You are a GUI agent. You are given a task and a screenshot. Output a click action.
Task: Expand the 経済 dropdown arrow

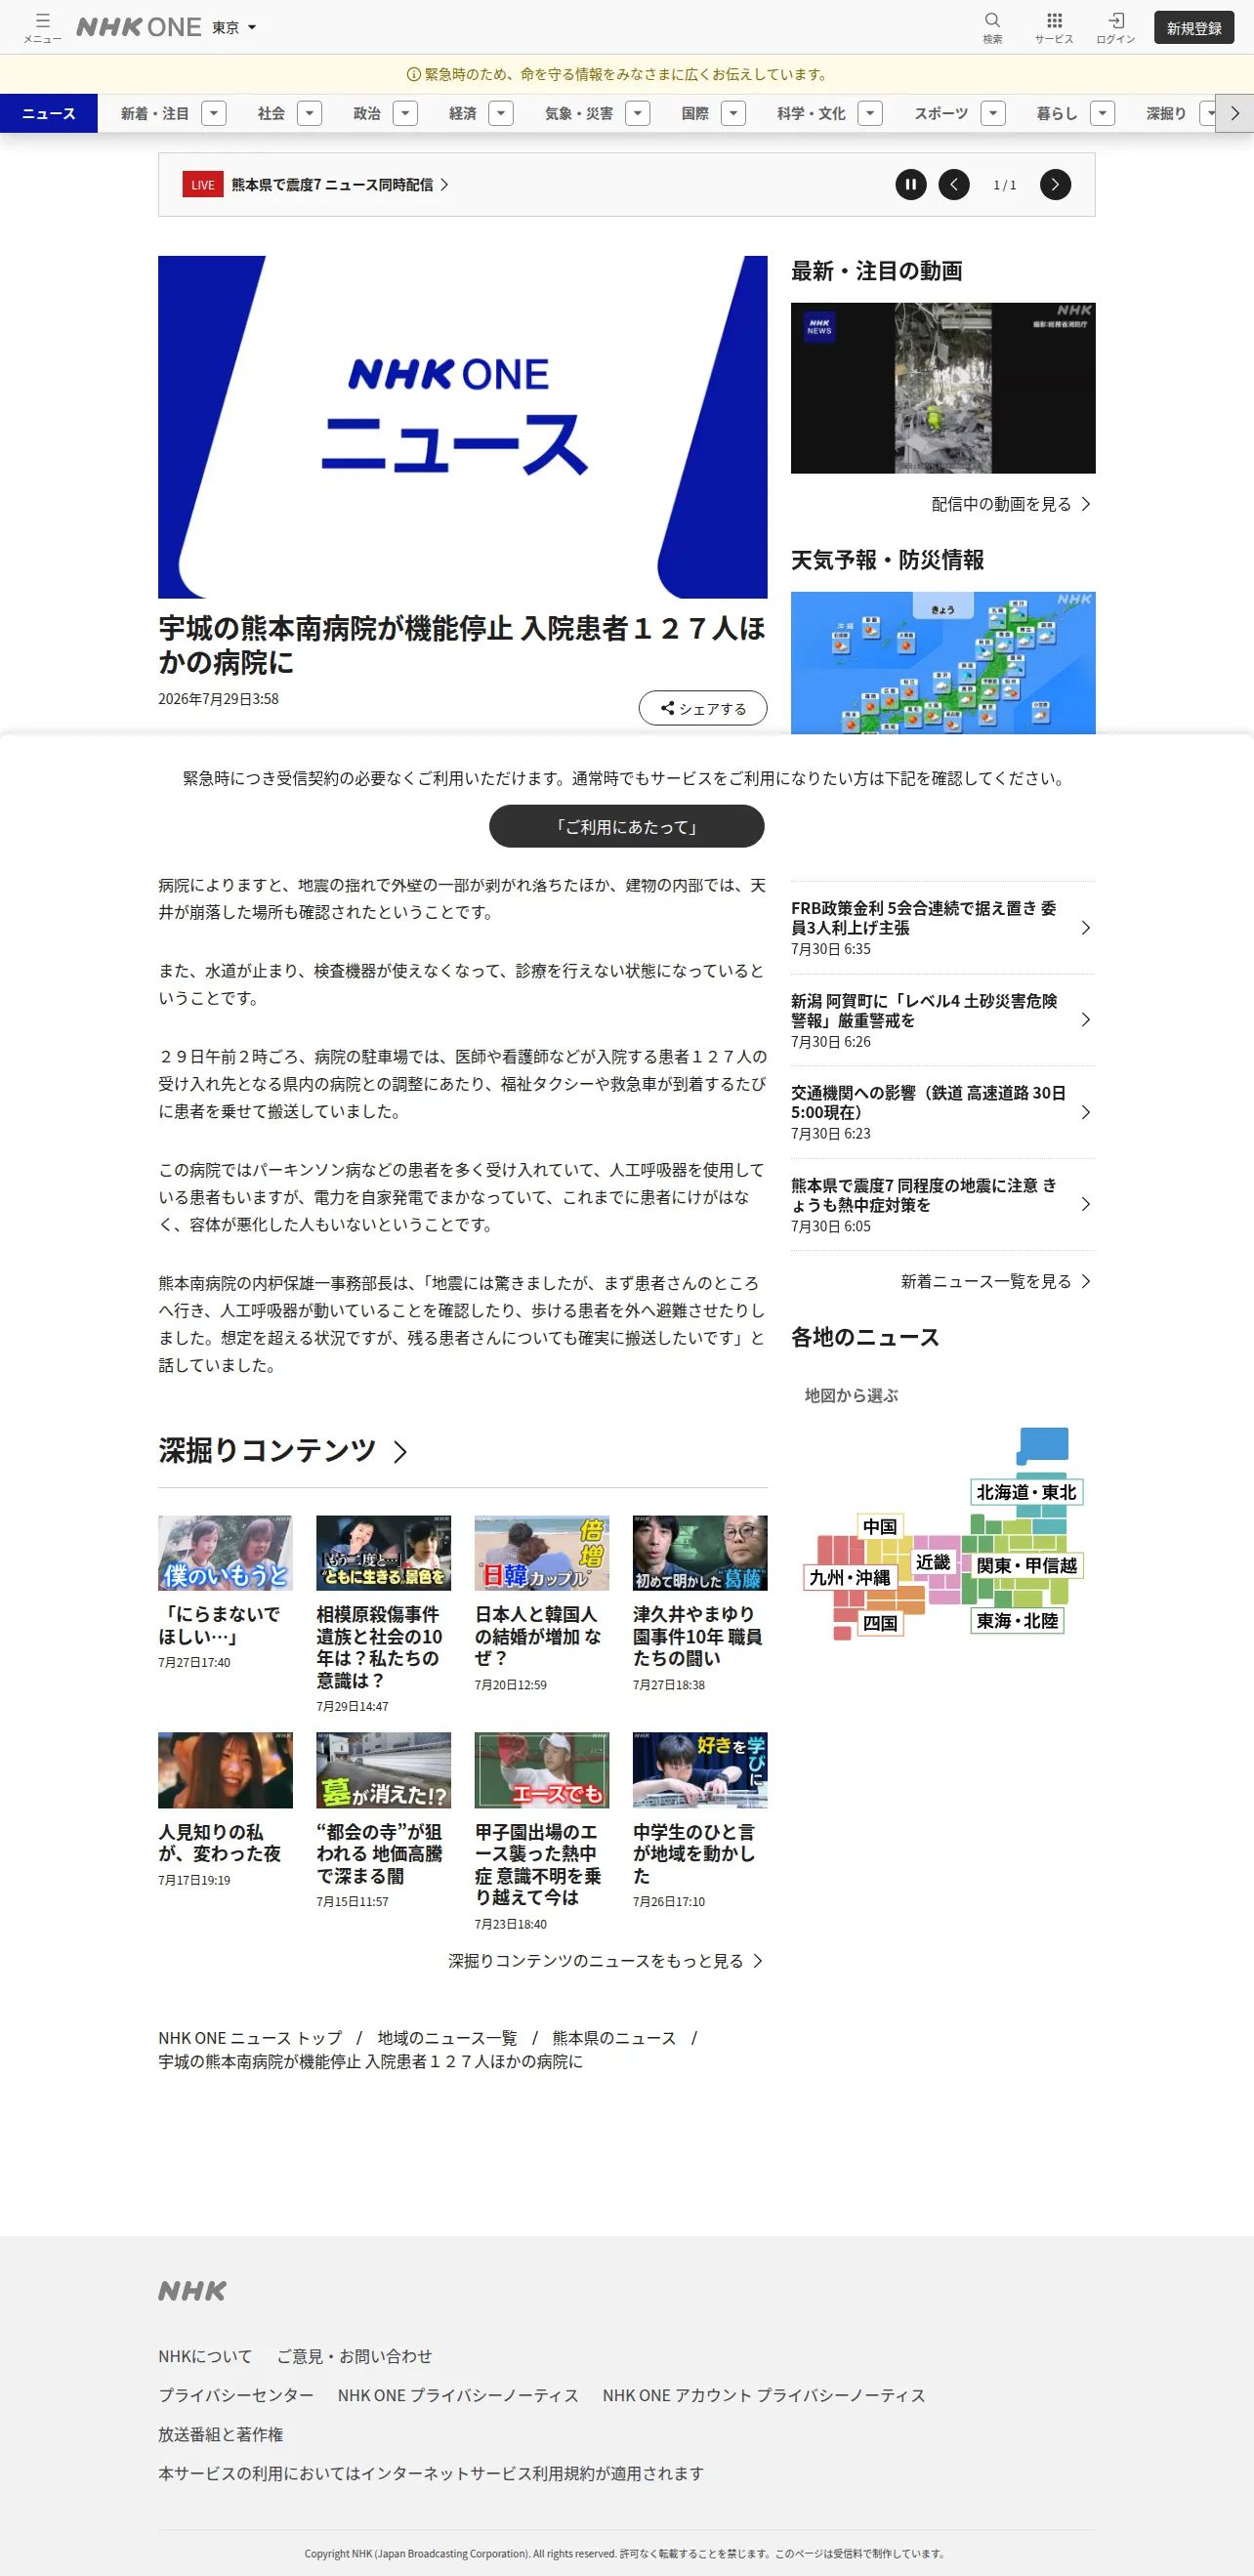coord(501,113)
